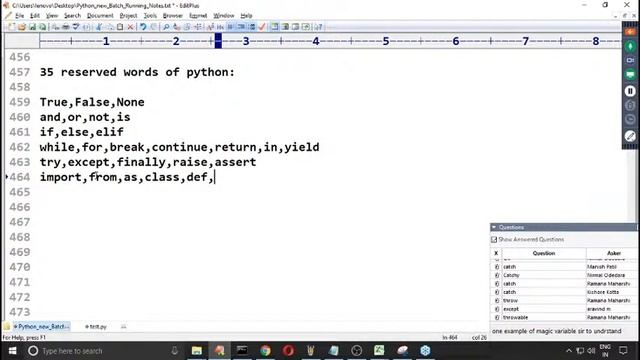
Task: Select the 'except' question row
Action: [x=563, y=309]
